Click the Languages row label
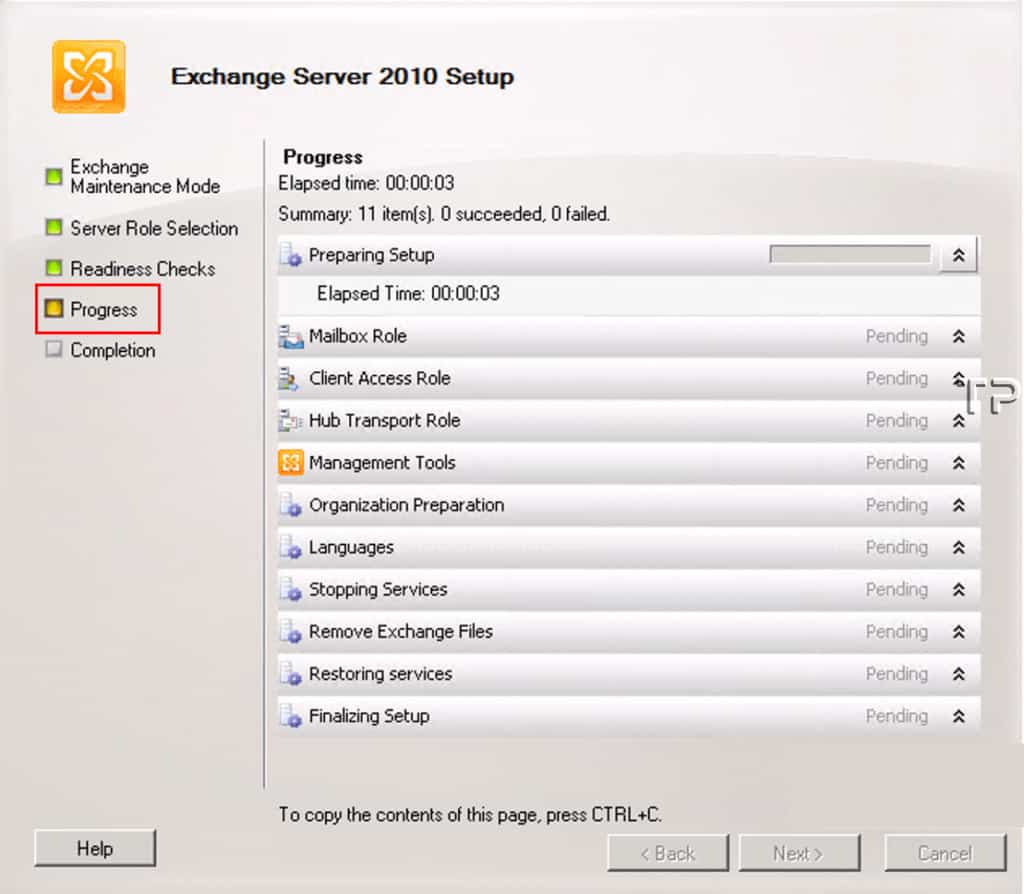1024x894 pixels. 351,548
